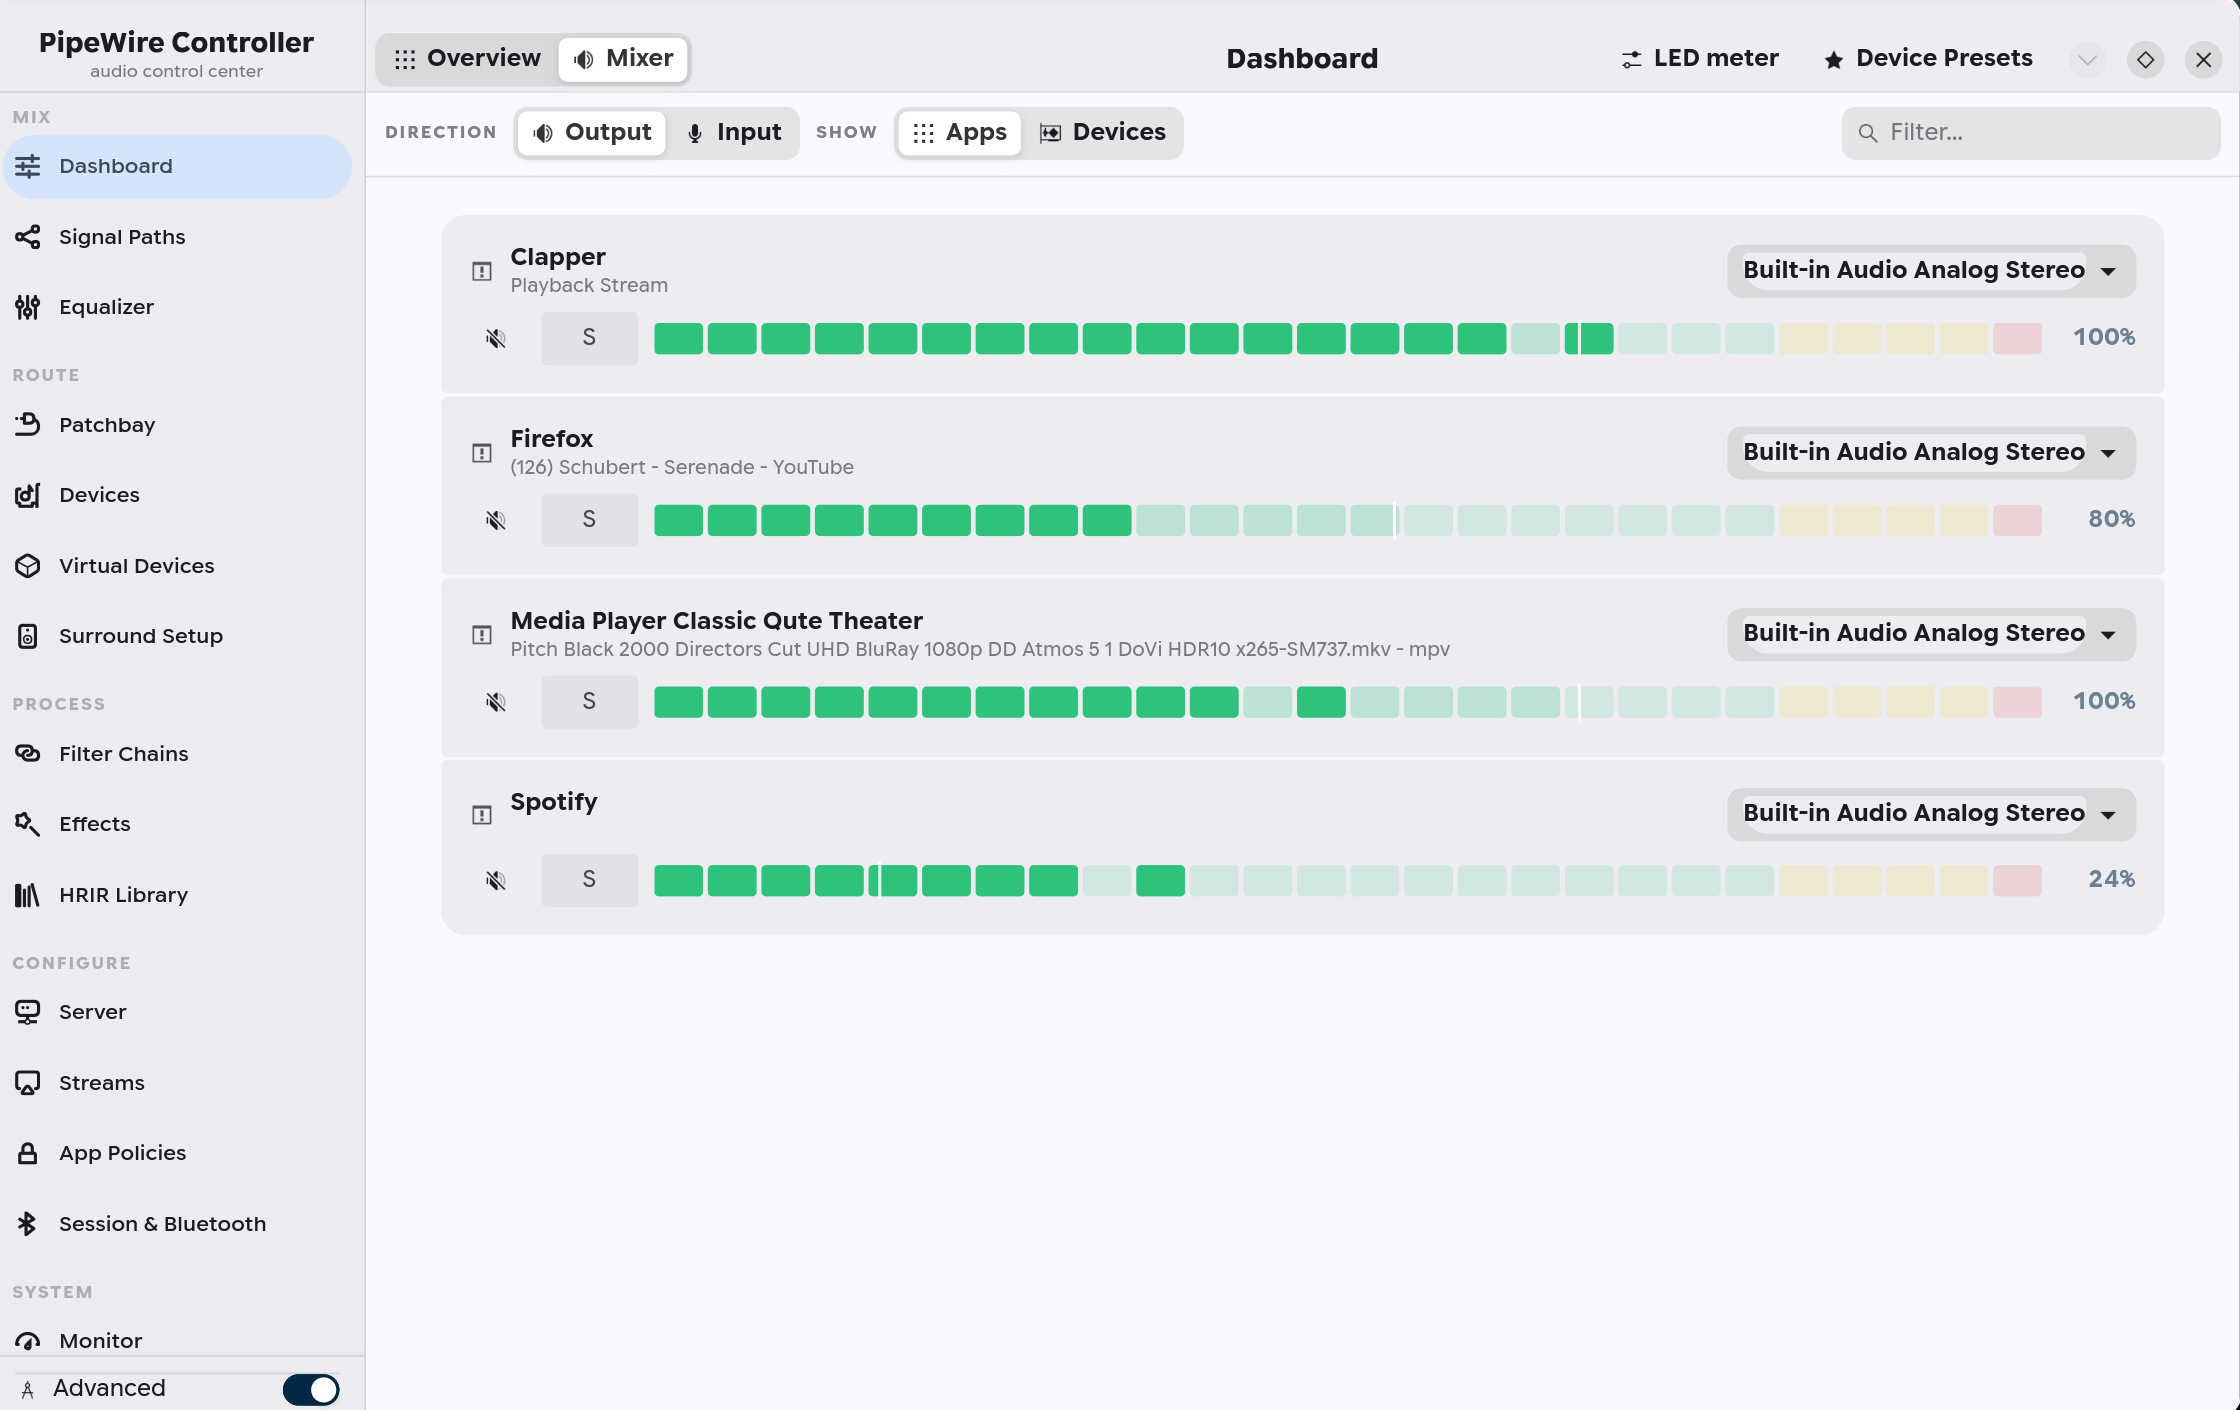This screenshot has height=1410, width=2240.
Task: Select Output direction button
Action: [x=592, y=133]
